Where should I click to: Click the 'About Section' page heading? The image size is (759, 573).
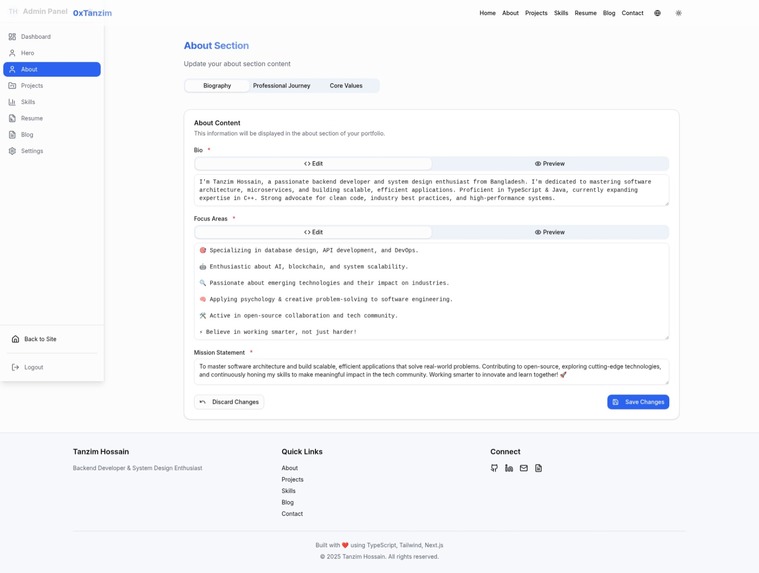[x=216, y=45]
